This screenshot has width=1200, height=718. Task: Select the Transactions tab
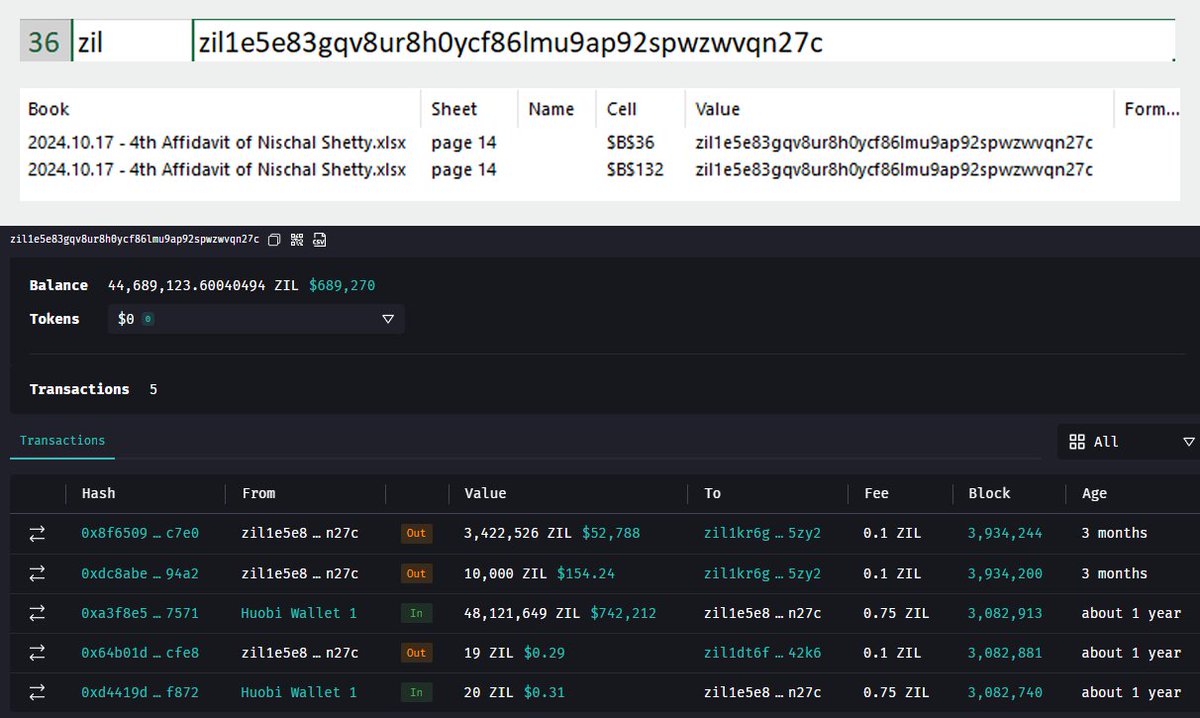[x=62, y=440]
